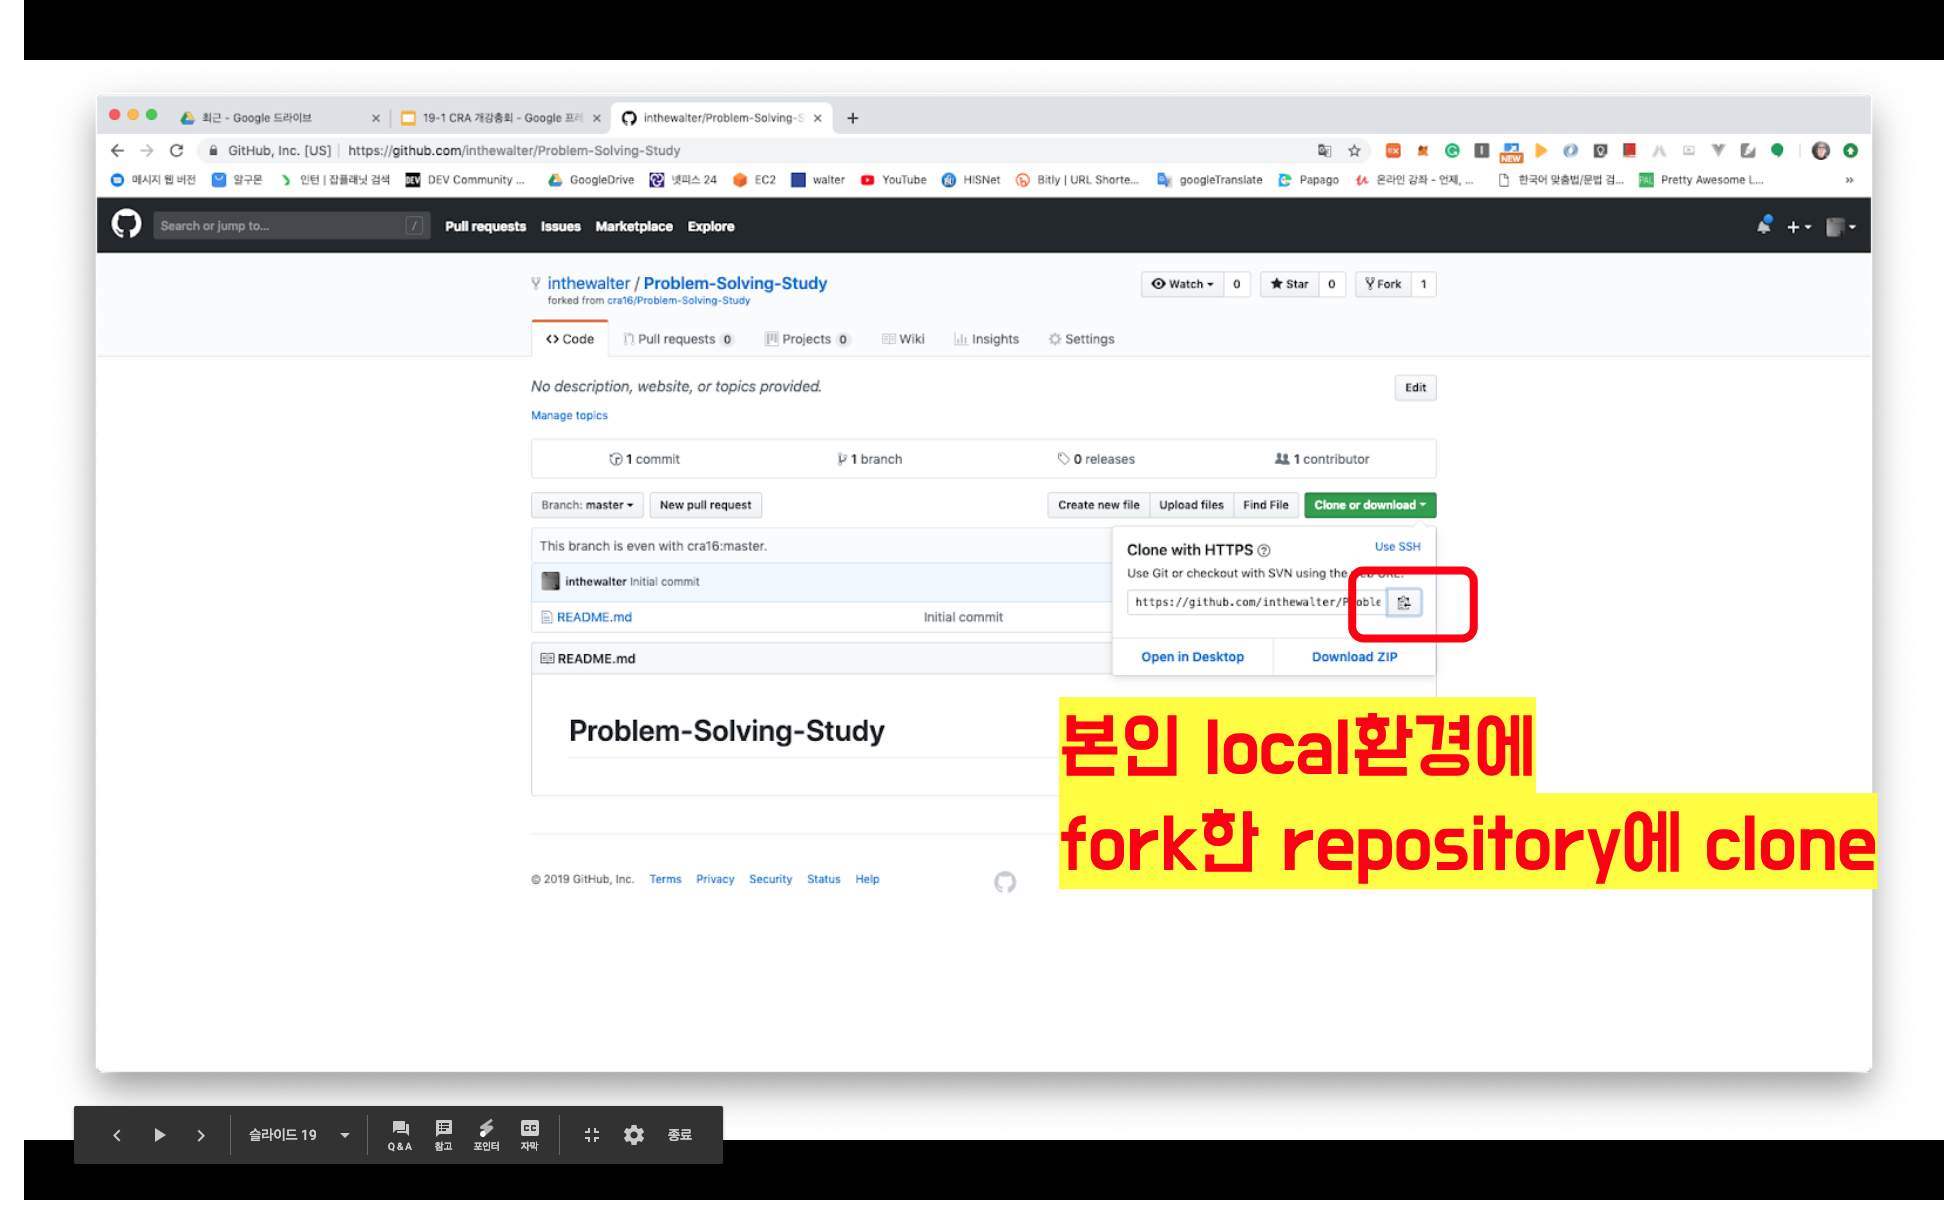Toggle the laser pointer (포인터)
1944x1228 pixels.
pos(486,1135)
